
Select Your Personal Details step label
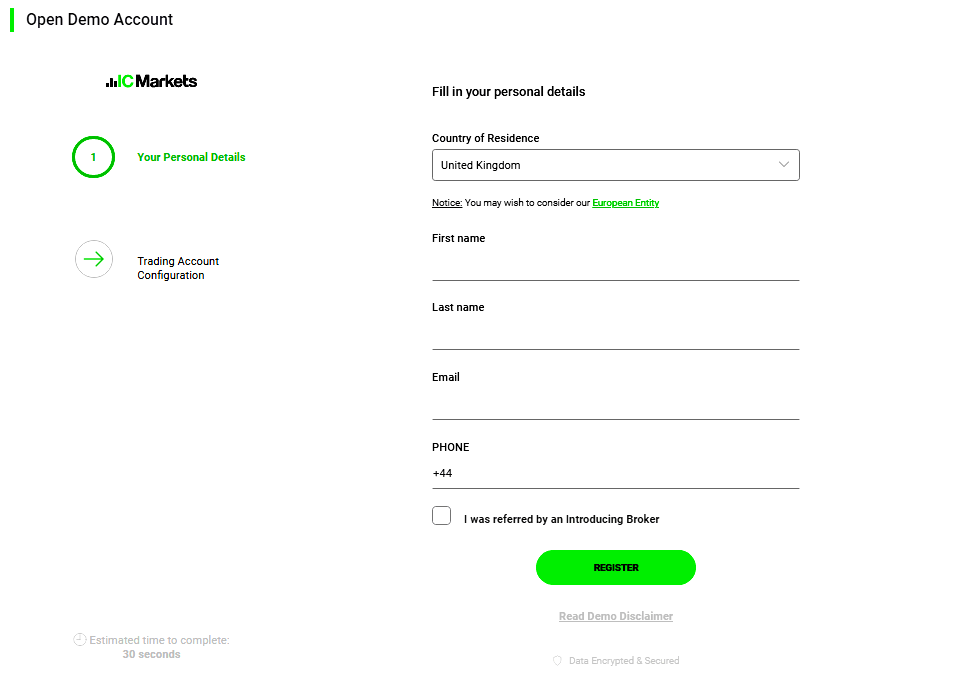[191, 157]
